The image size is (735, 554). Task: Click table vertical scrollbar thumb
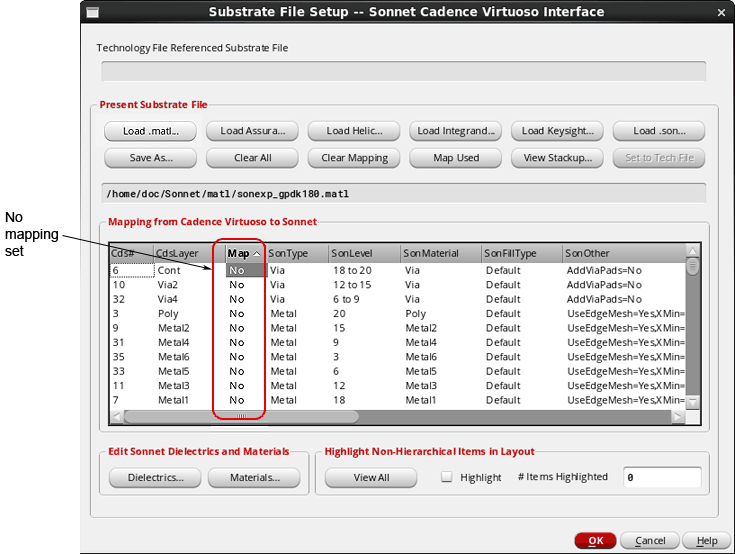tap(692, 267)
